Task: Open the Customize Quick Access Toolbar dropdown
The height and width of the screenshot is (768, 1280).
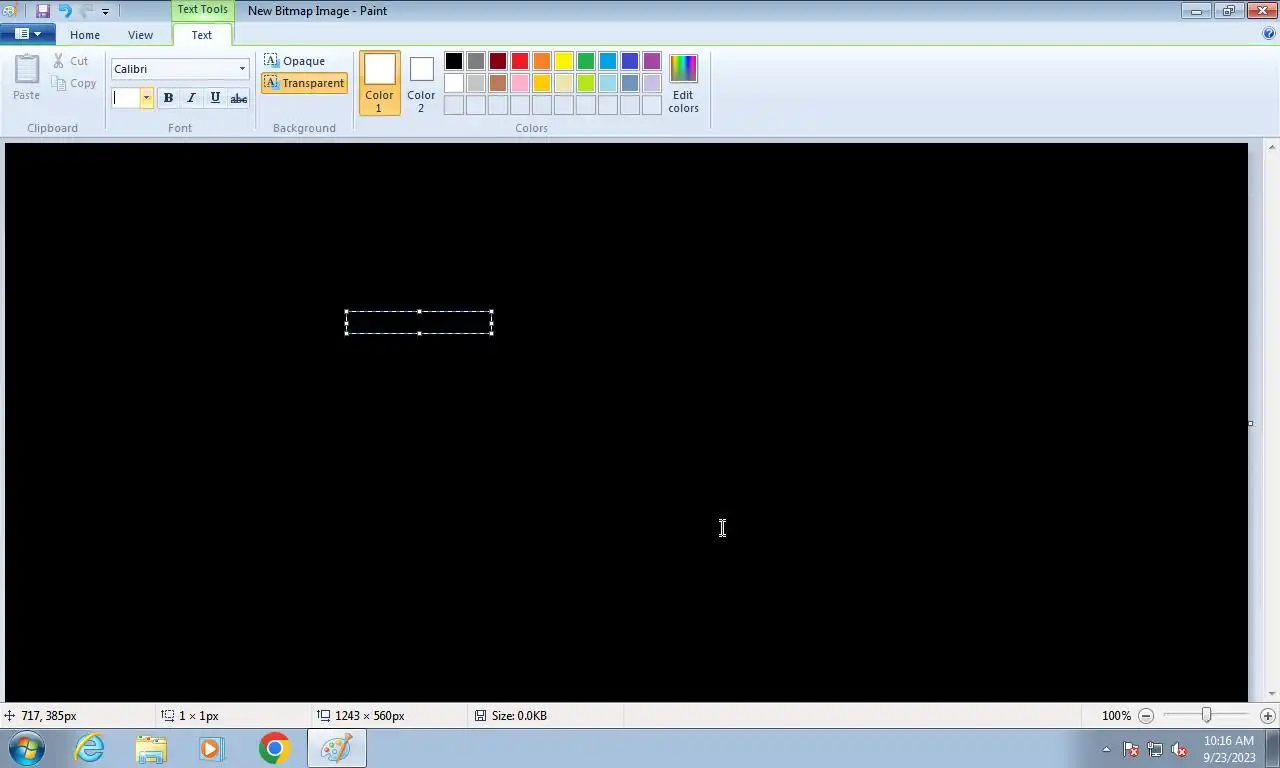Action: 105,12
